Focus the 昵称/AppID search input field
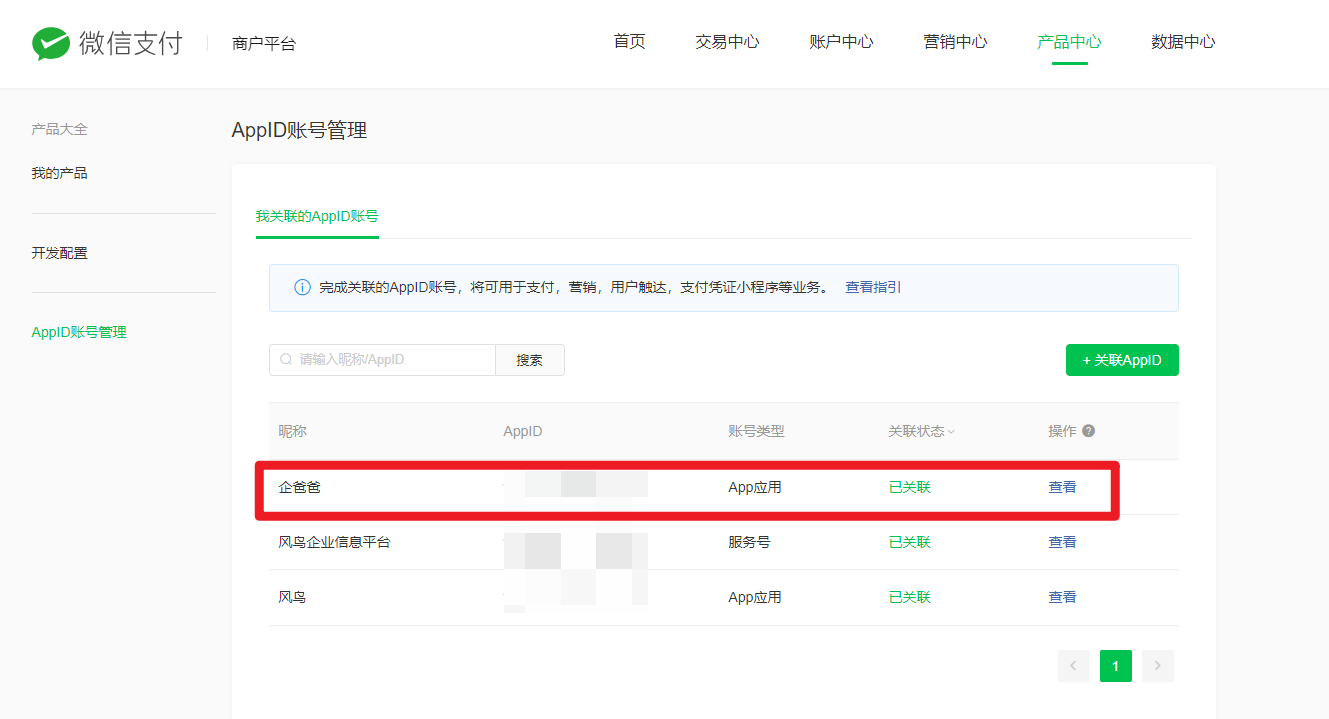The image size is (1329, 719). [383, 360]
